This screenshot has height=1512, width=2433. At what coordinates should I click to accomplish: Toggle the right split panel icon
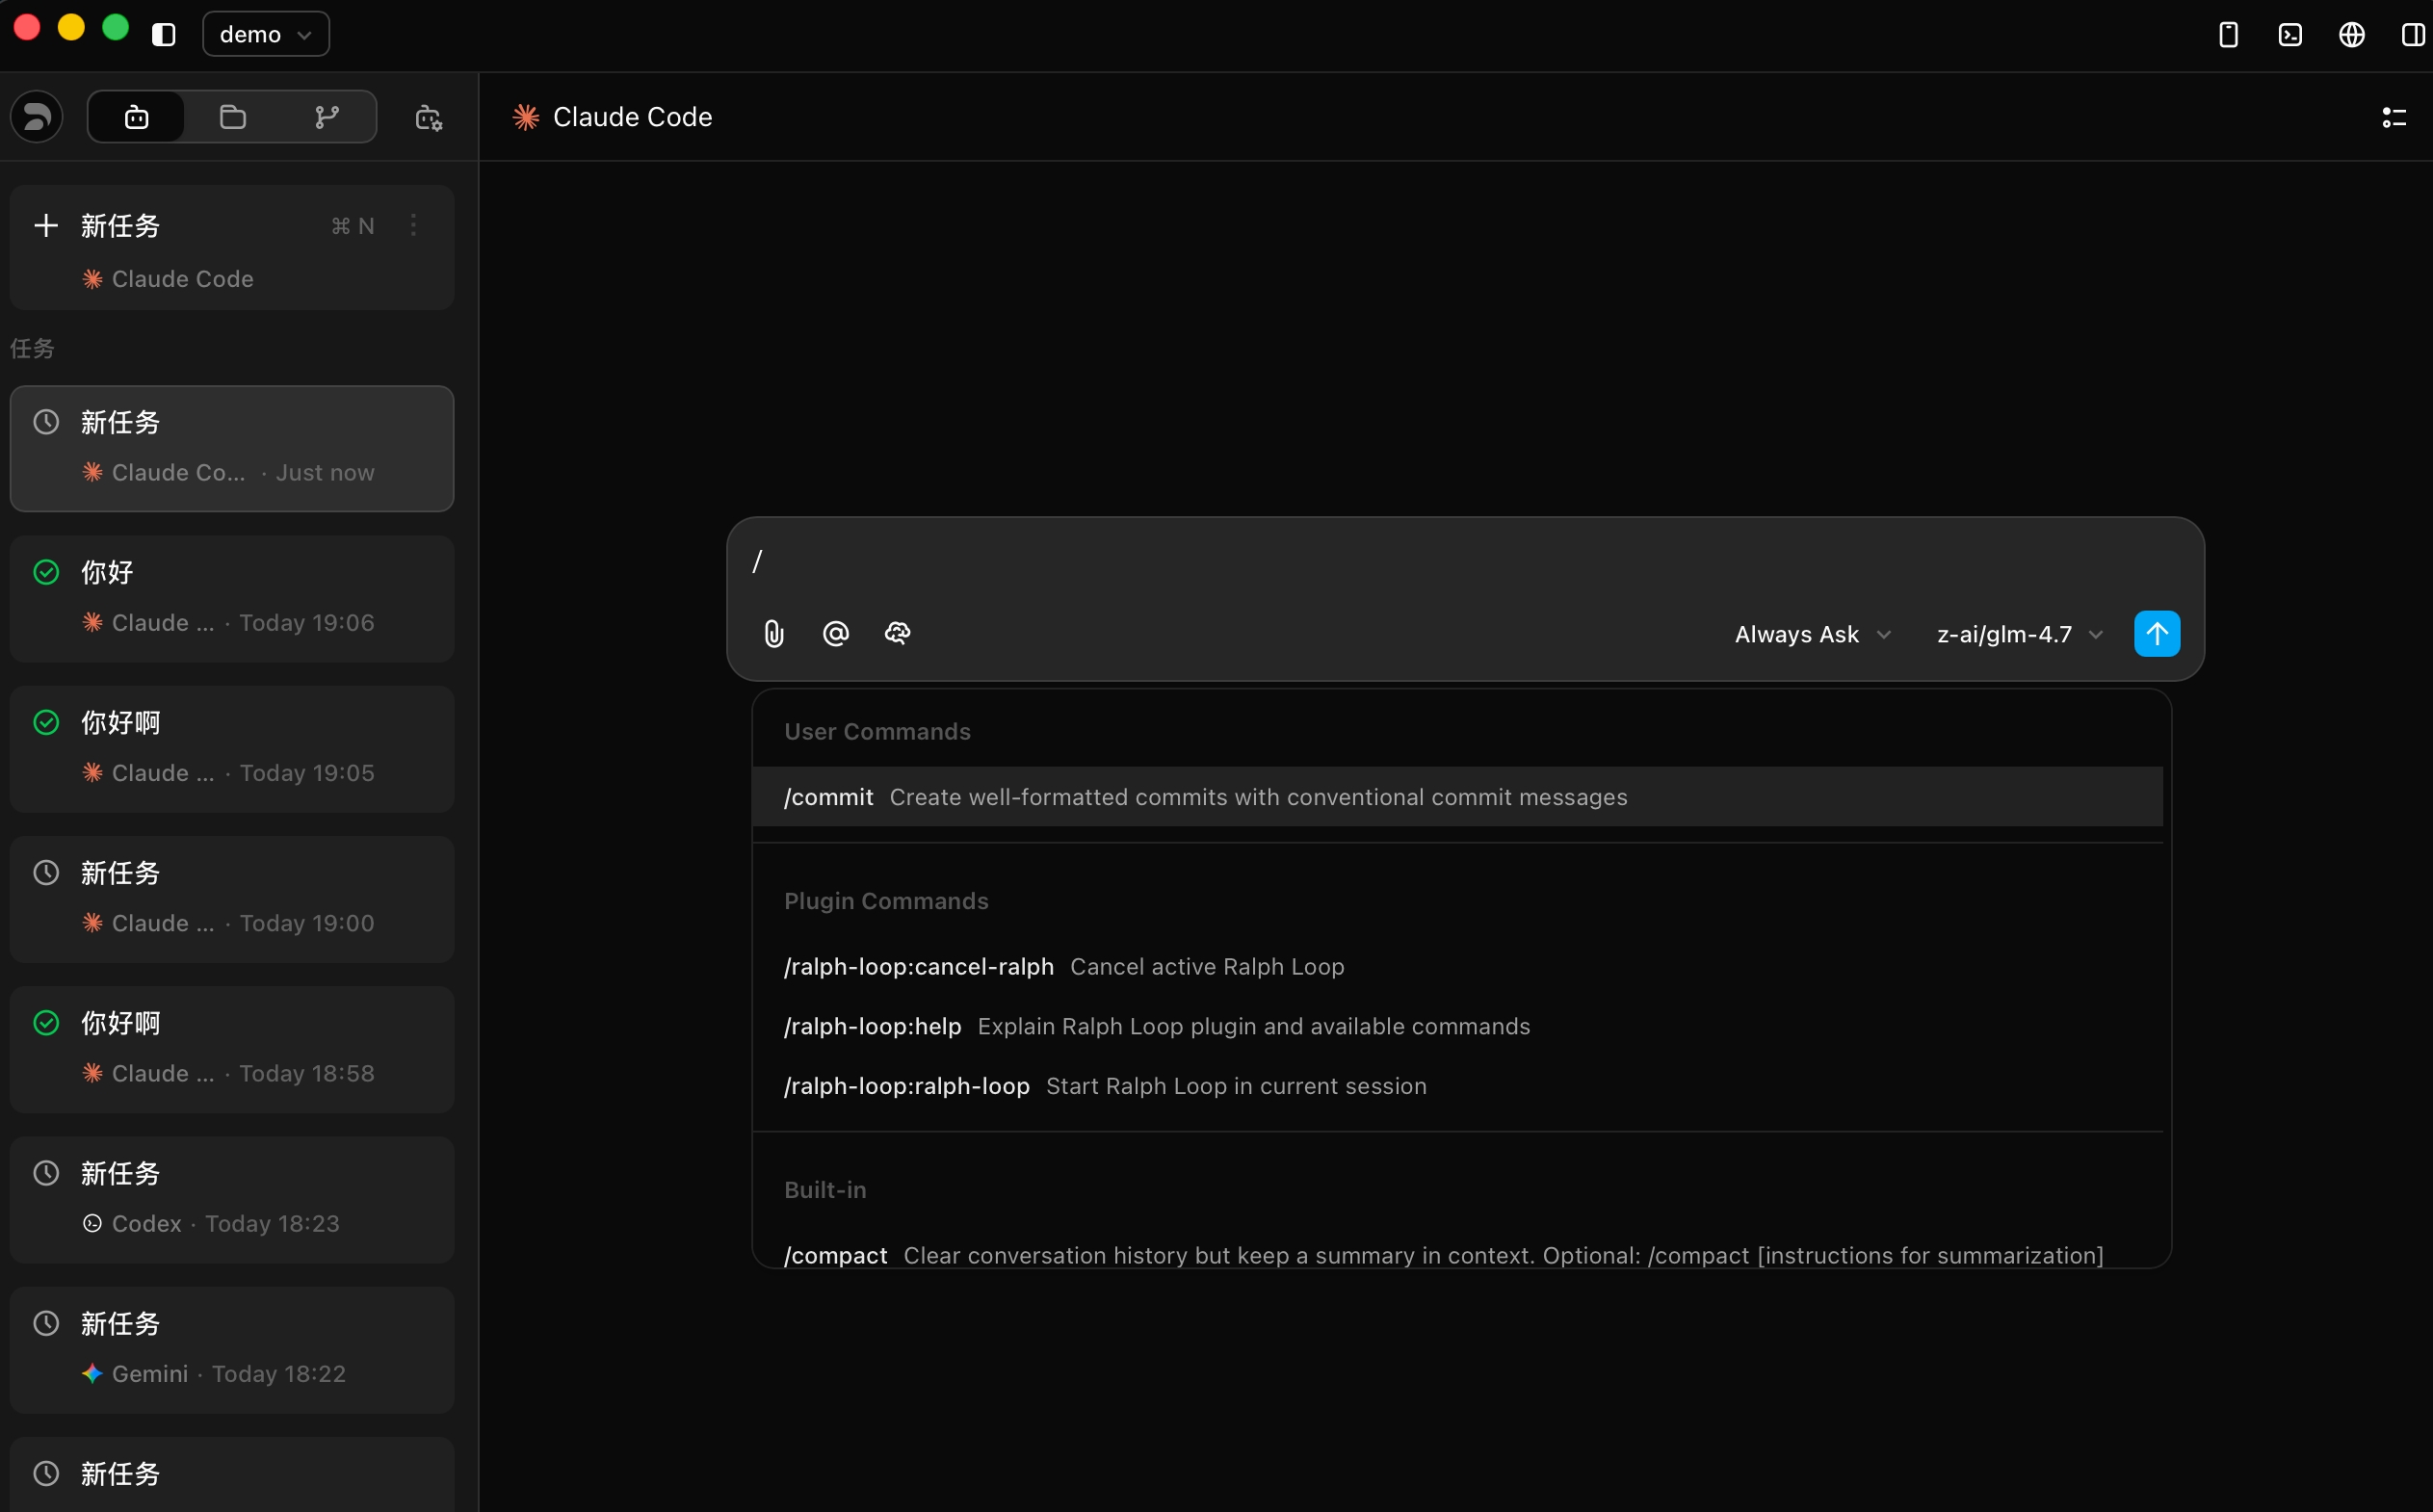coord(2413,35)
